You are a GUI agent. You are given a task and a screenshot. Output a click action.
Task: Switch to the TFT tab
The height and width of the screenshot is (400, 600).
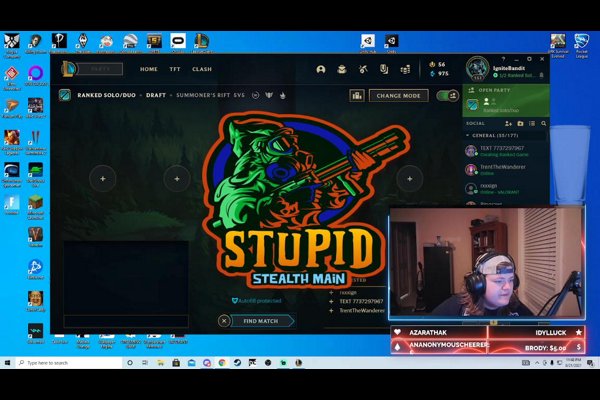(x=174, y=69)
